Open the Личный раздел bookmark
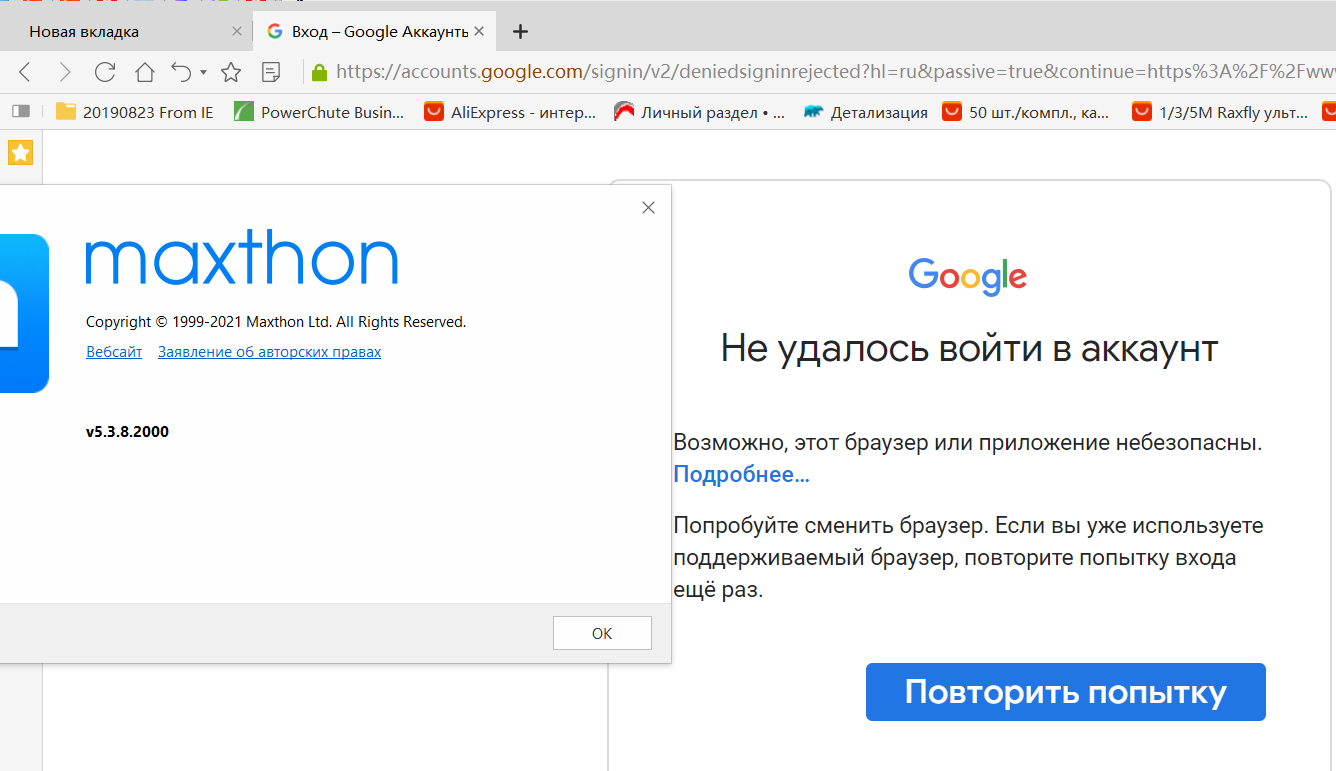Viewport: 1336px width, 771px height. click(x=699, y=112)
